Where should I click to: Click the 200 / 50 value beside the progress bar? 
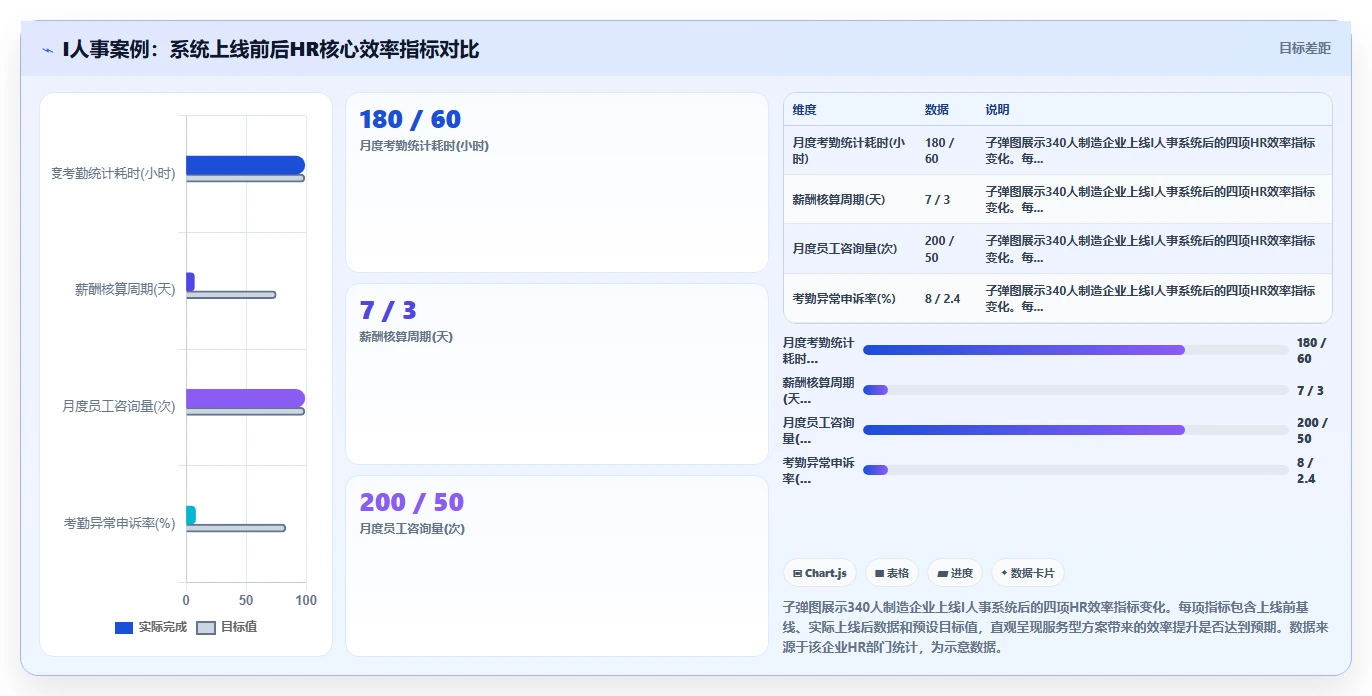(1312, 430)
